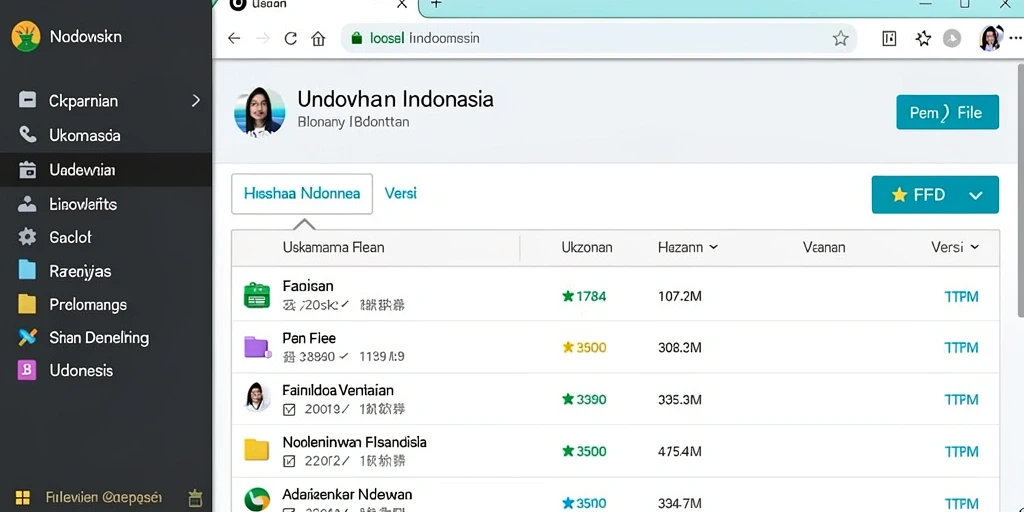Click TTPM link in Faoican row
1024x512 pixels.
(x=961, y=296)
